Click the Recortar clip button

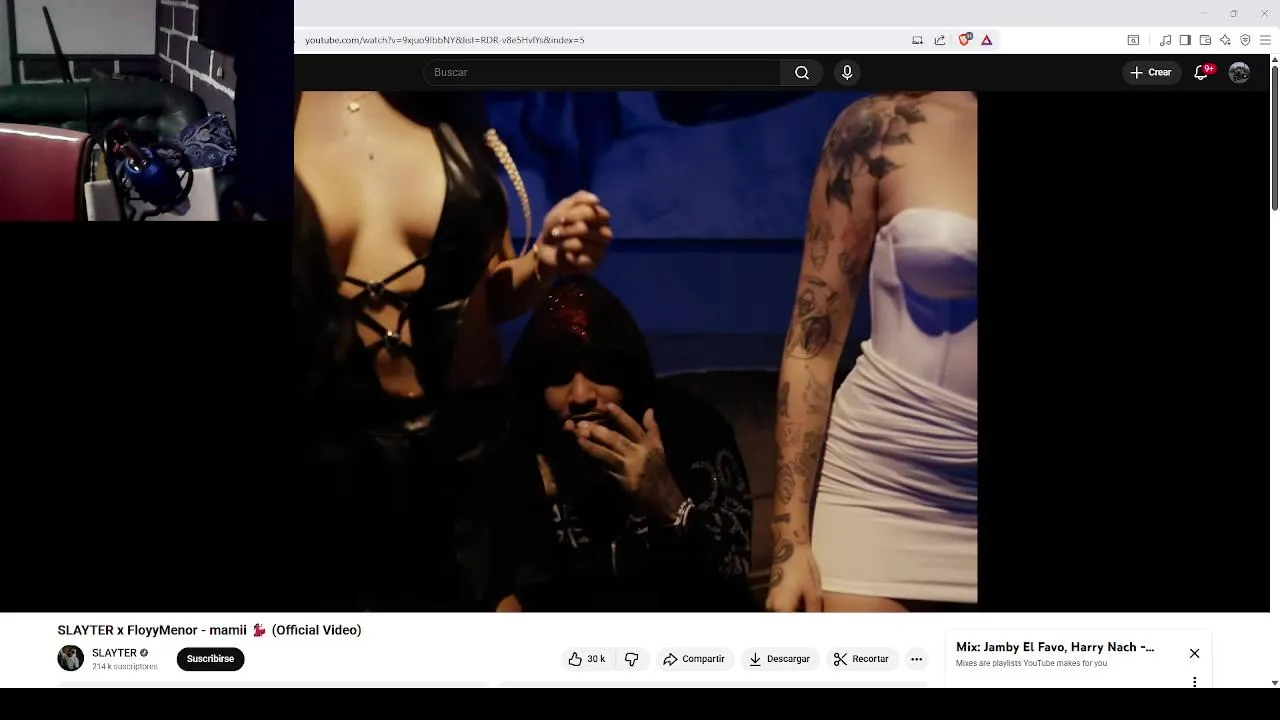861,659
